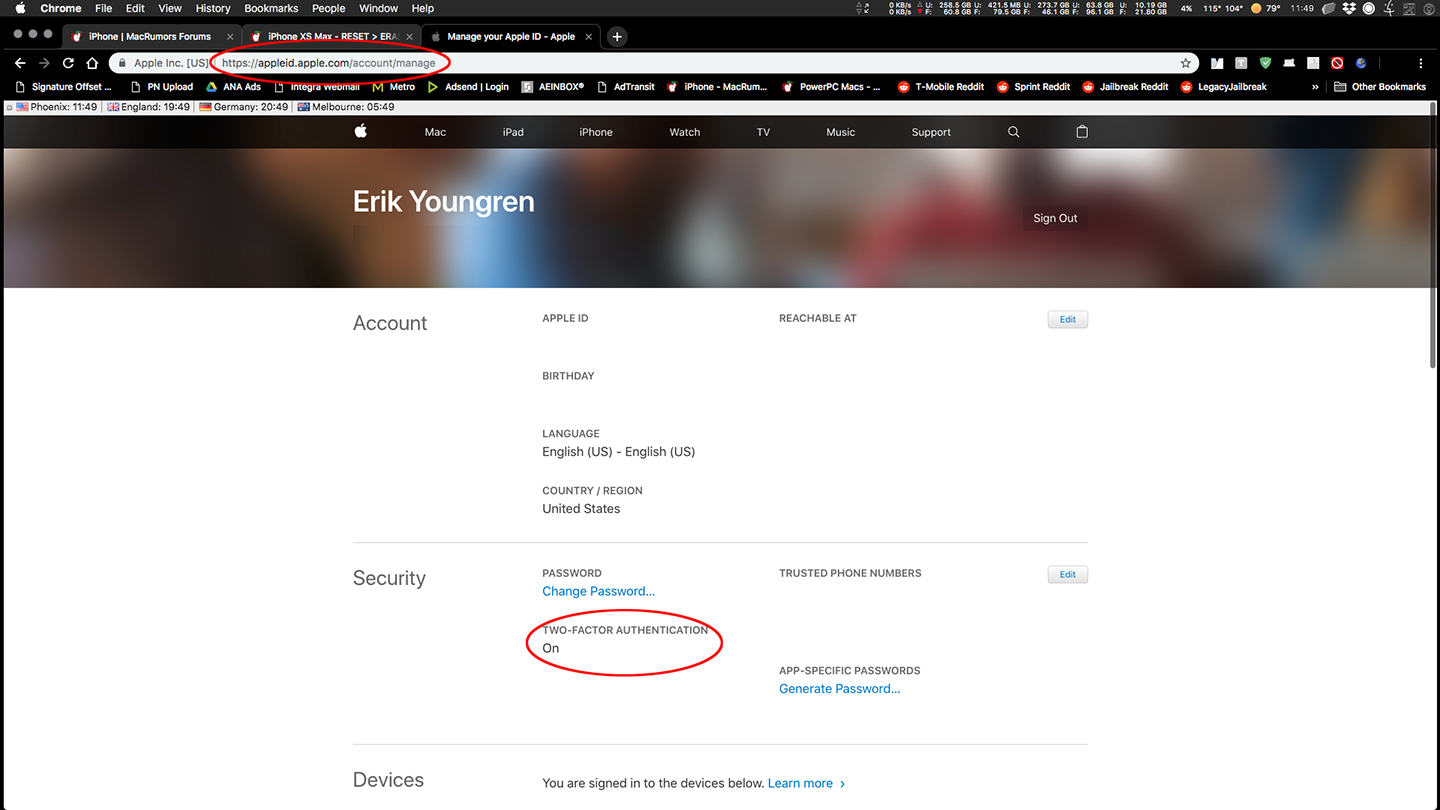Open the Sprint Reddit bookmark

pyautogui.click(x=1033, y=87)
